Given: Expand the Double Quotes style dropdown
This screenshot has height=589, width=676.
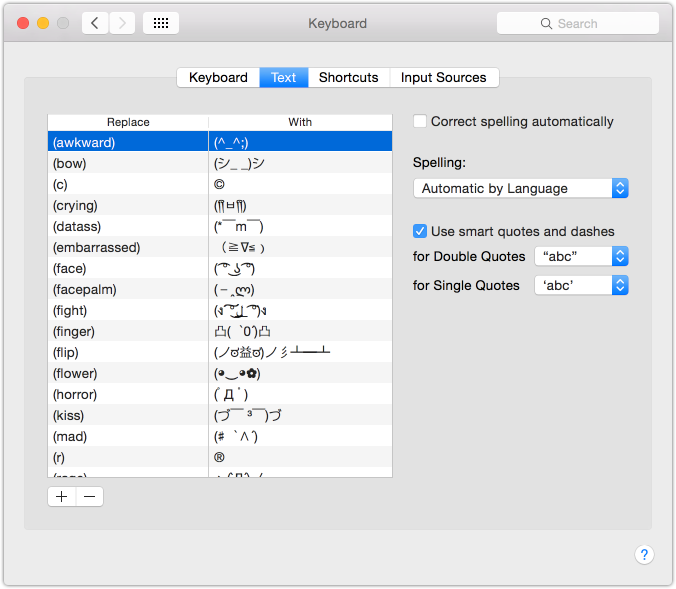Looking at the screenshot, I should click(581, 256).
